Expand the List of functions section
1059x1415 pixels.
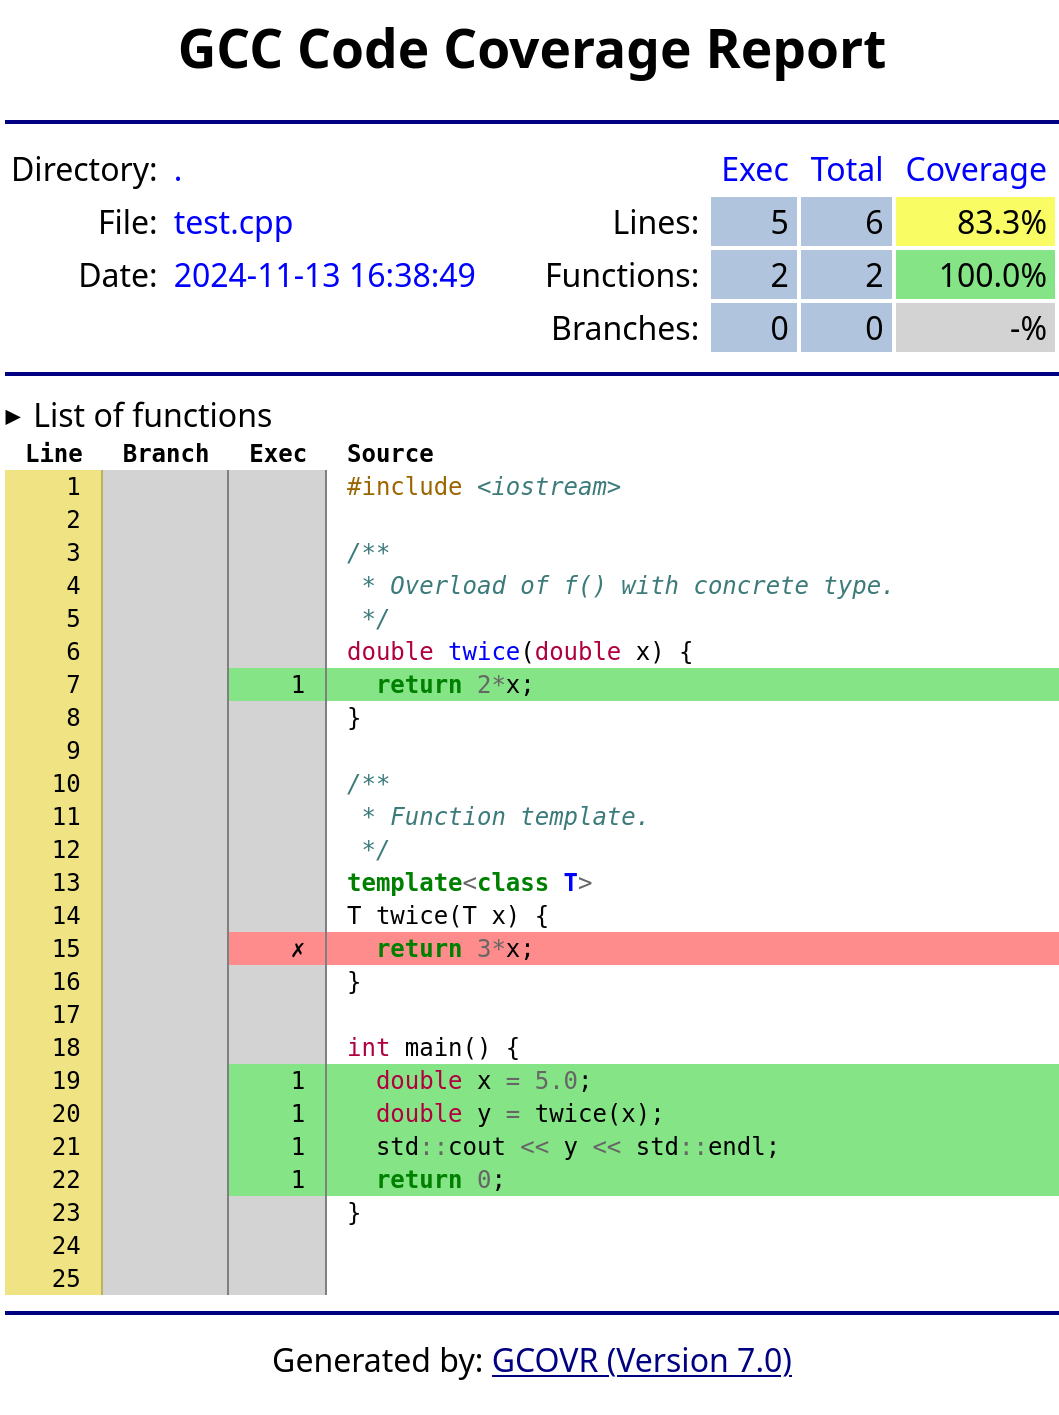coord(151,415)
